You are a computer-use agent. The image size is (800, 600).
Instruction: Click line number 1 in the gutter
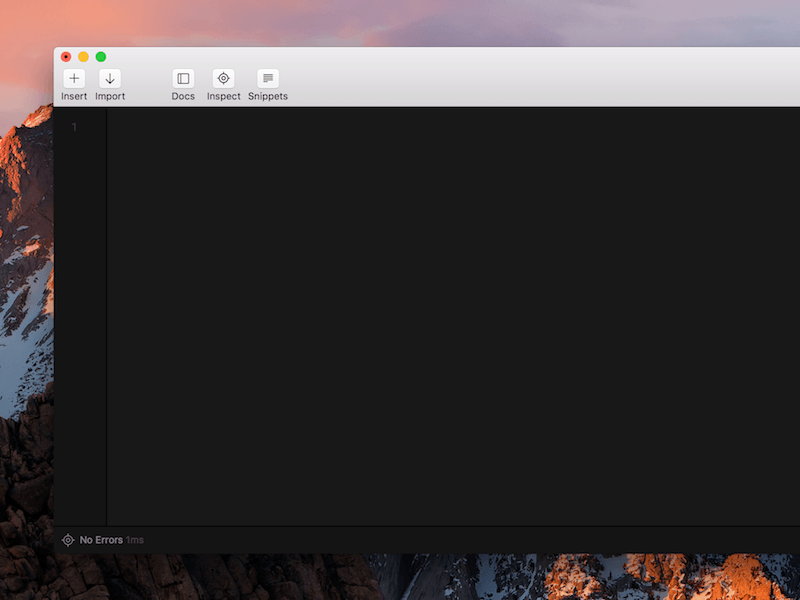74,128
